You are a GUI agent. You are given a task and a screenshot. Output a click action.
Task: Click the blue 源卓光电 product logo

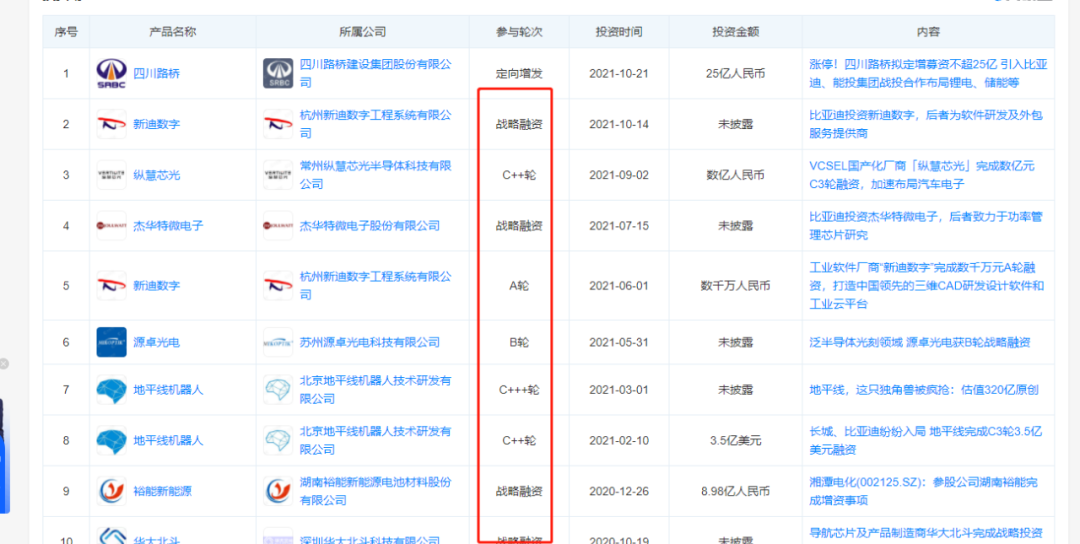[112, 342]
